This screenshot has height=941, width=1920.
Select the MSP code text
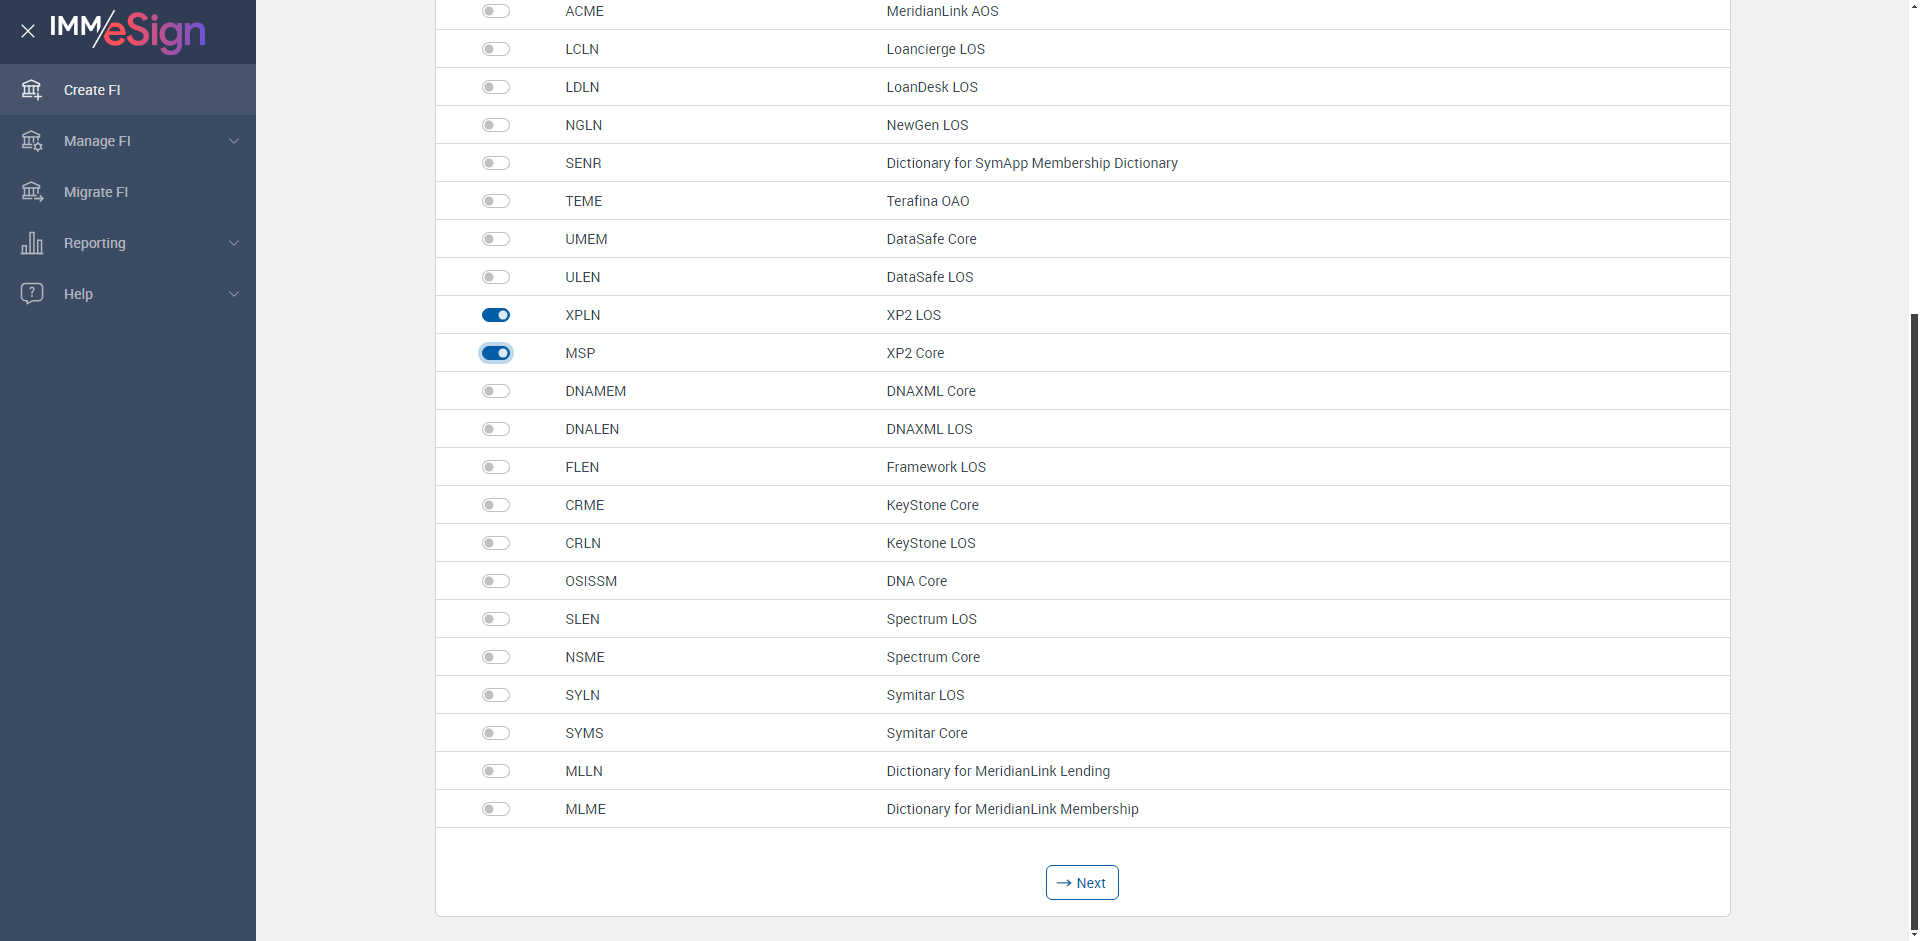580,353
